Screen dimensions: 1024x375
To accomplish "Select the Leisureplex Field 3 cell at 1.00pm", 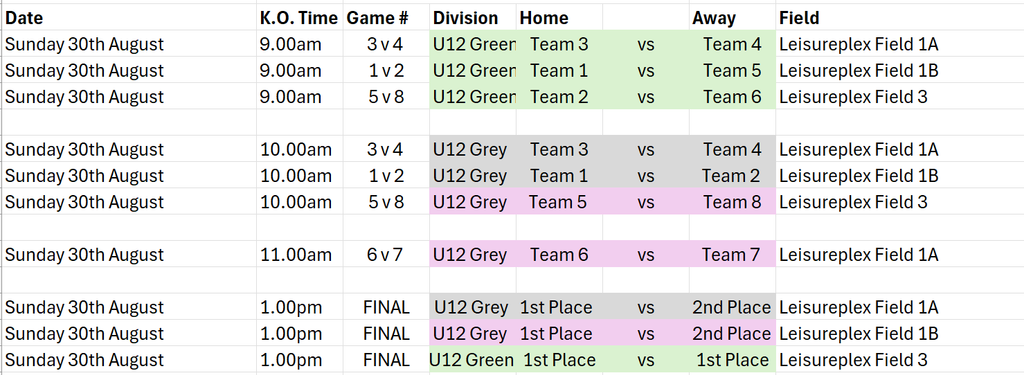I will [899, 360].
